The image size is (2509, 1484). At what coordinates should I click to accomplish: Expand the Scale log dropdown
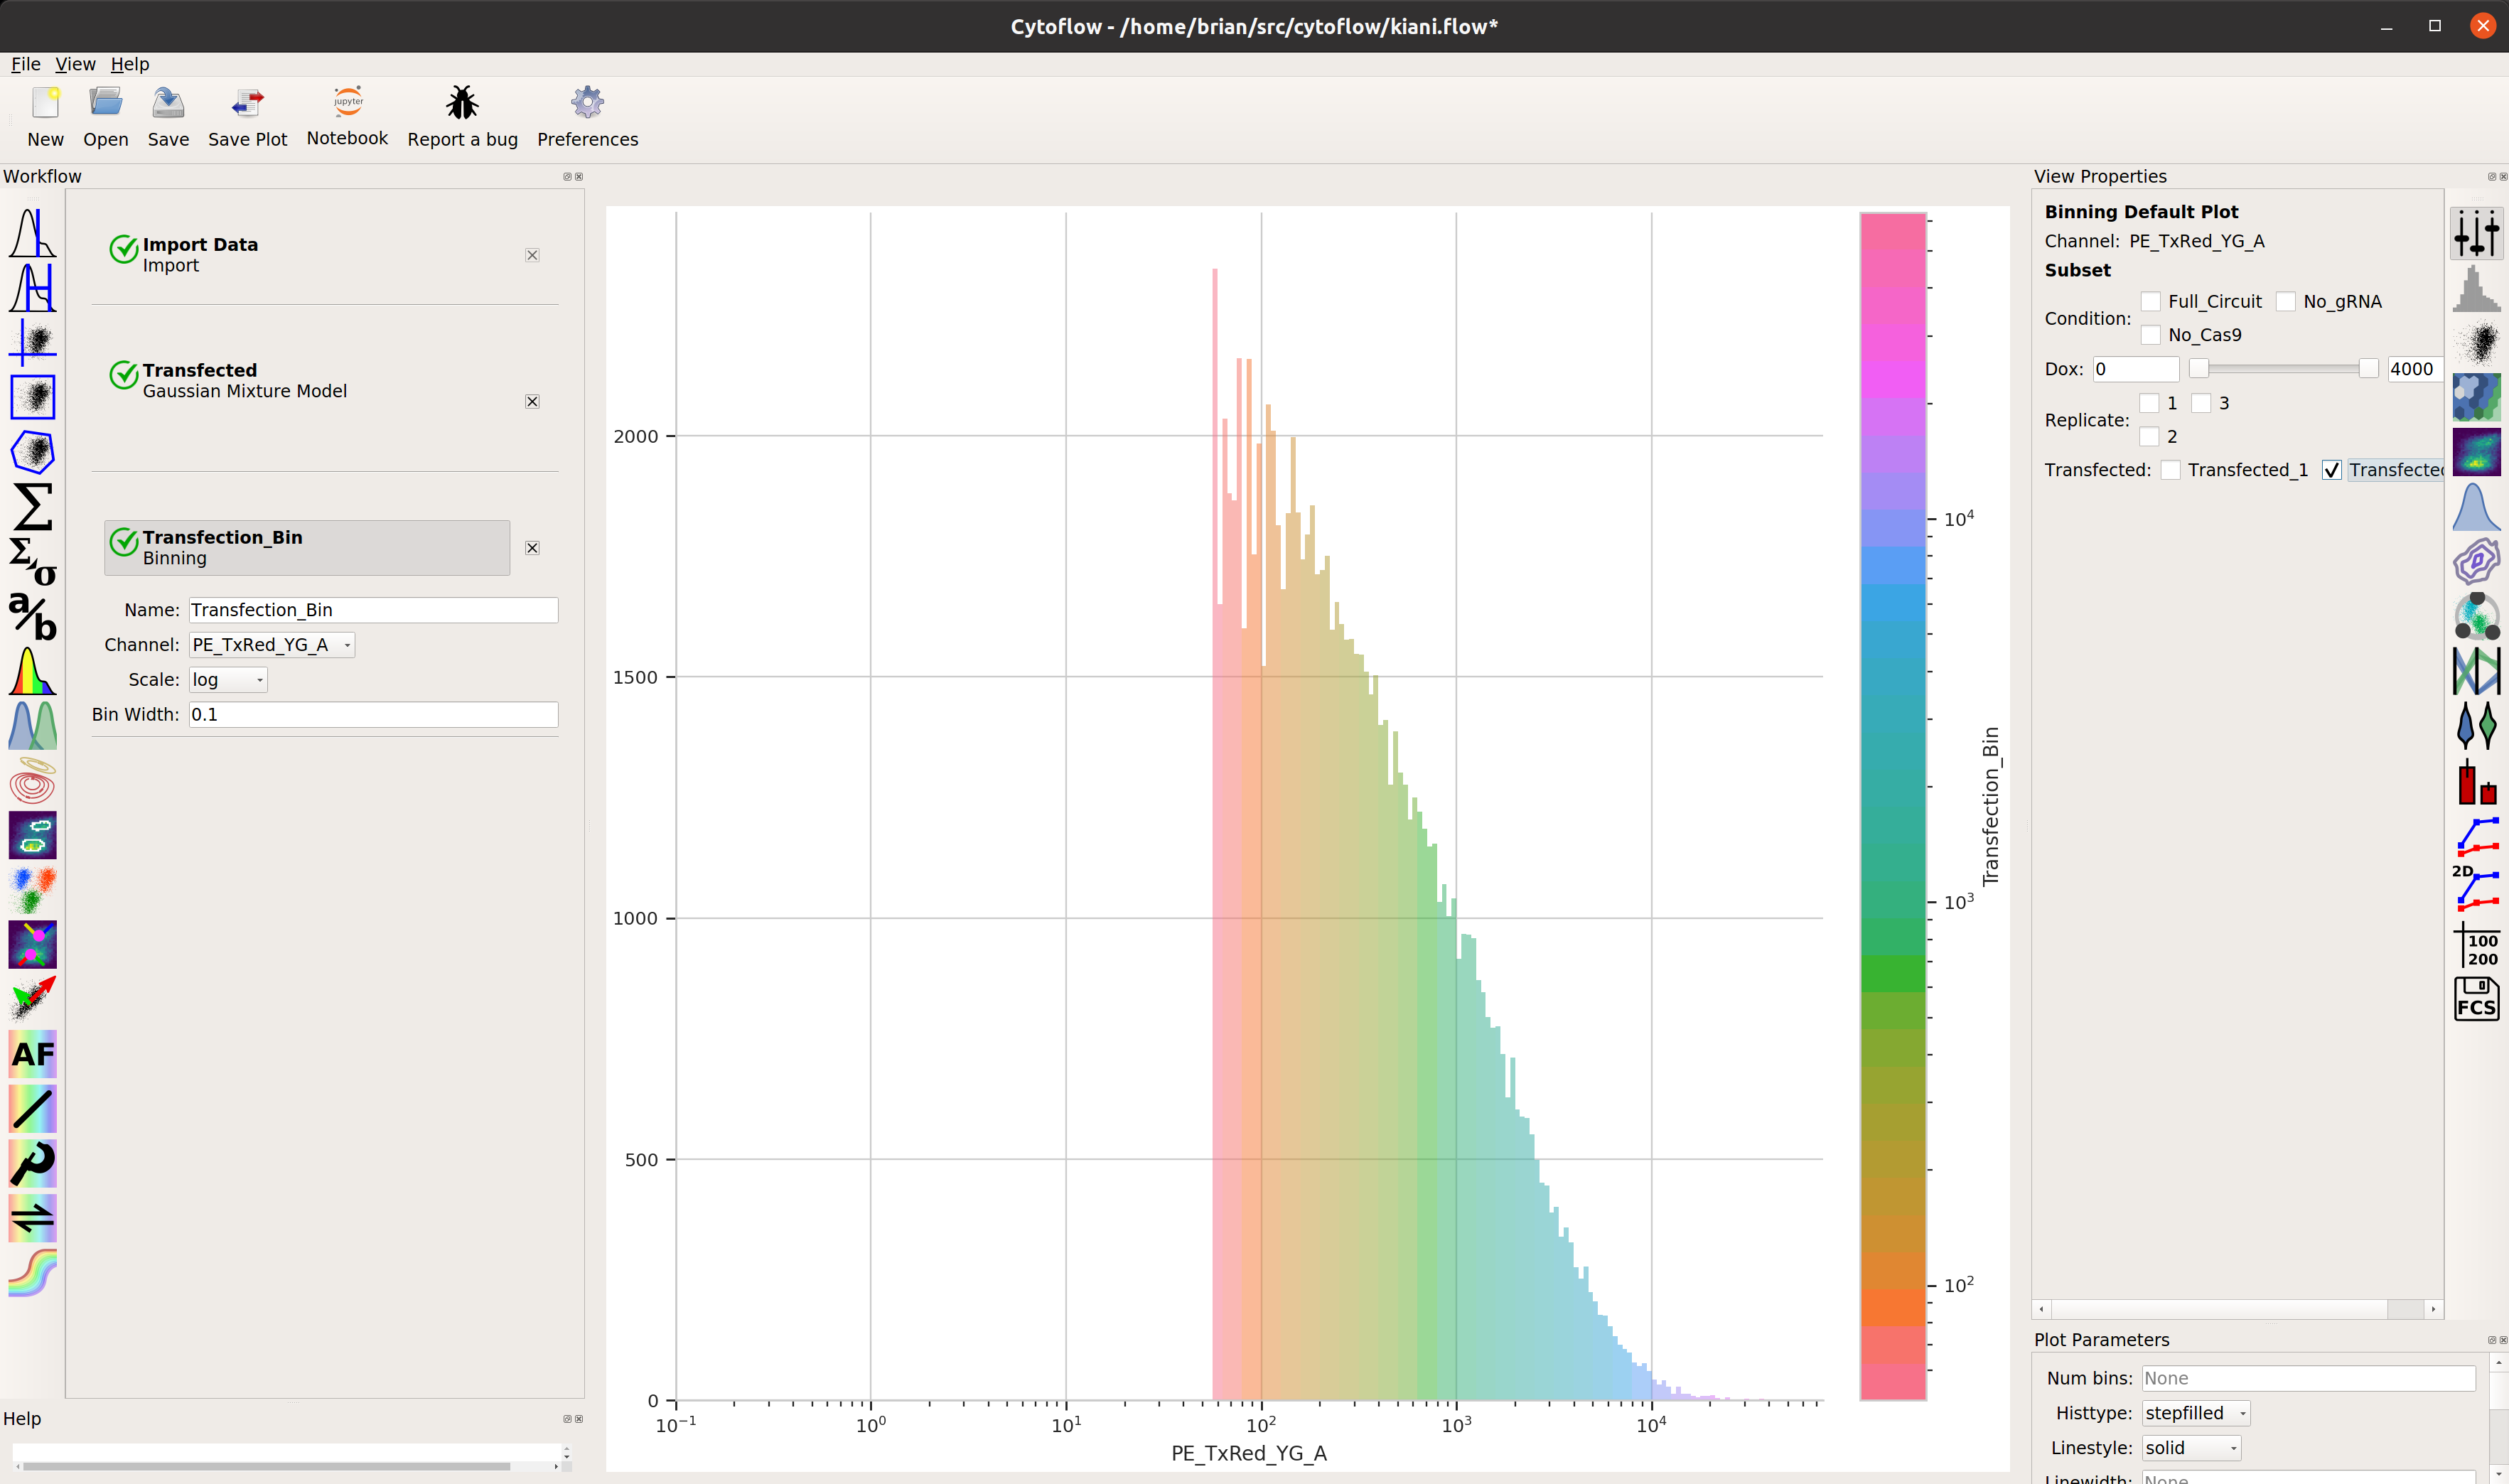[228, 680]
